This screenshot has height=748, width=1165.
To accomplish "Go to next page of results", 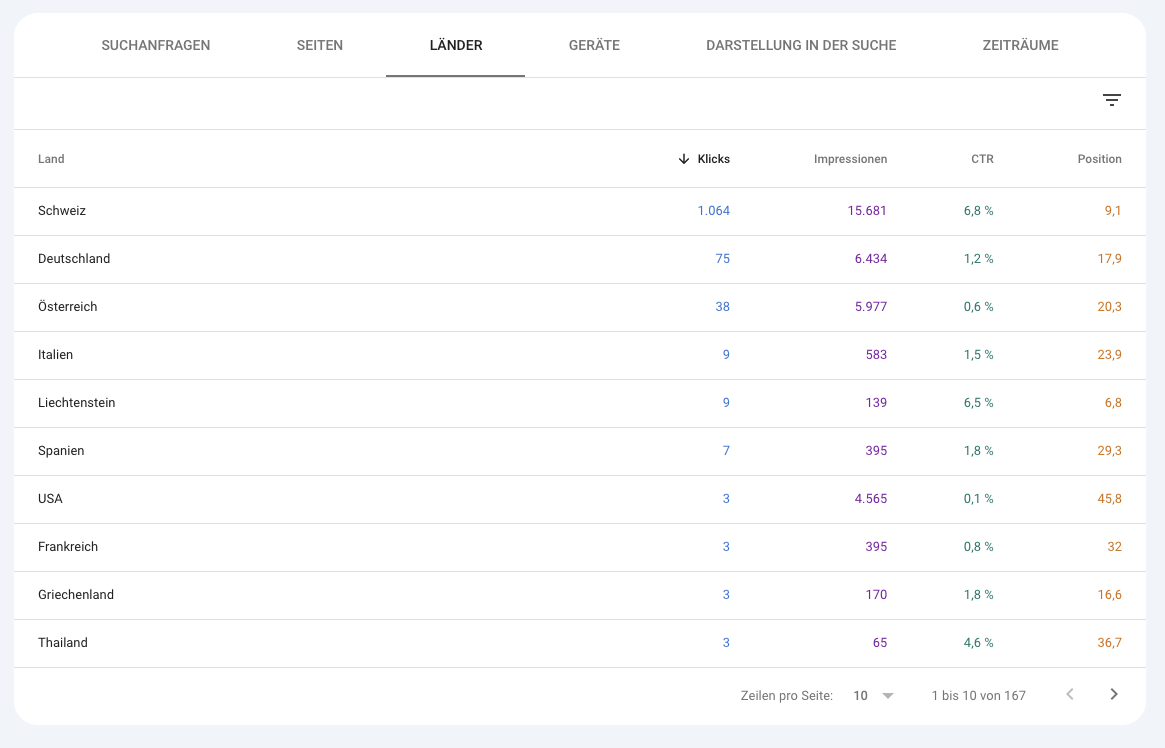I will coord(1114,695).
